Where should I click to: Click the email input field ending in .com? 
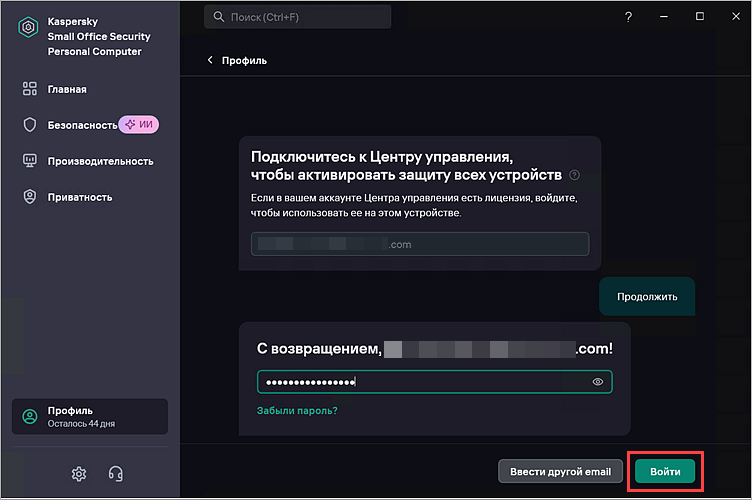point(420,244)
